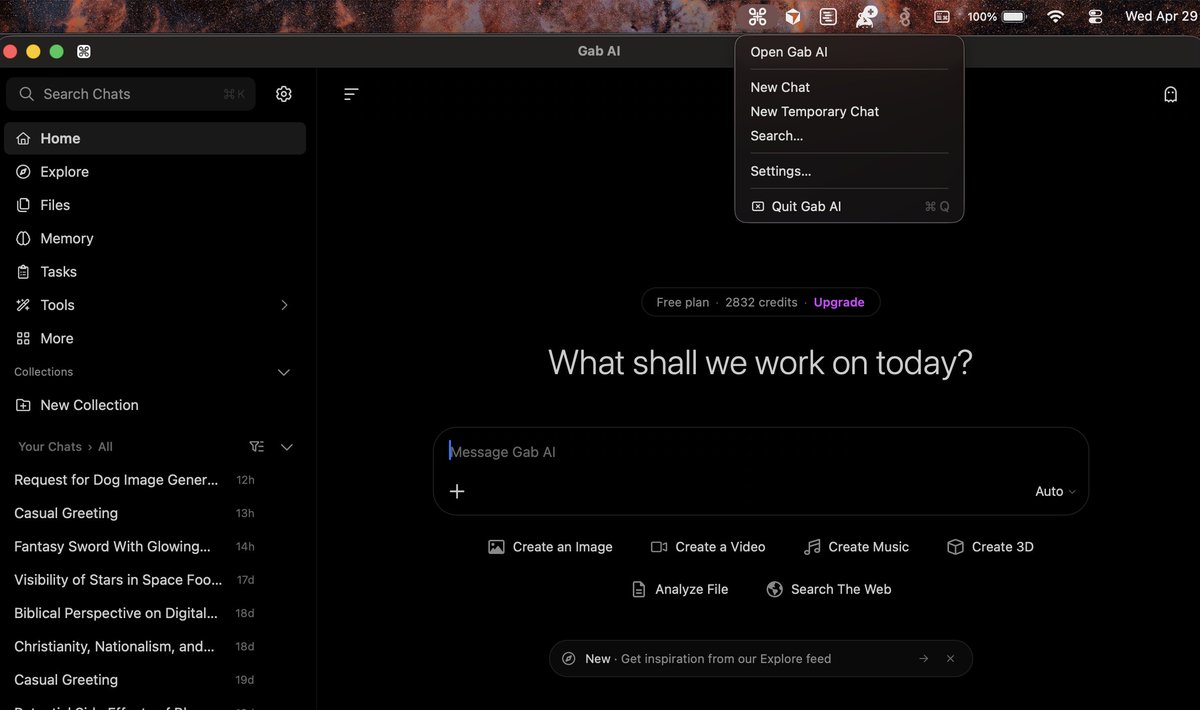Screen dimensions: 1200x710
Task: Open Memory in the sidebar
Action: pos(155,238)
